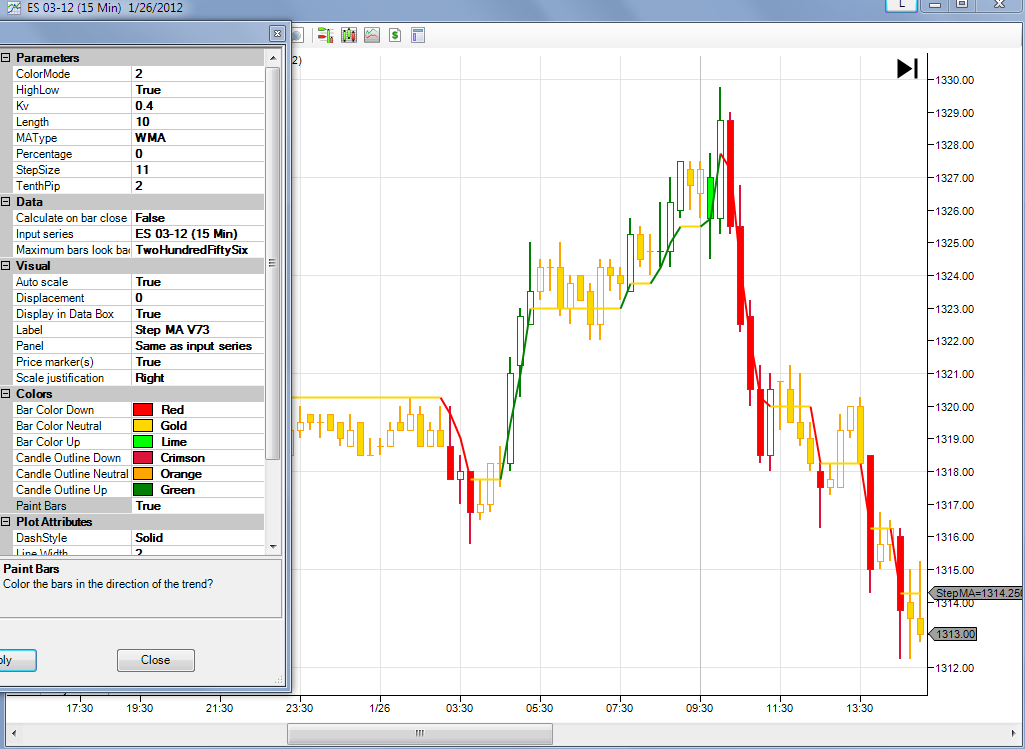Click StepMA=1314.25 price marker
Viewport: 1025px width, 749px height.
point(977,593)
